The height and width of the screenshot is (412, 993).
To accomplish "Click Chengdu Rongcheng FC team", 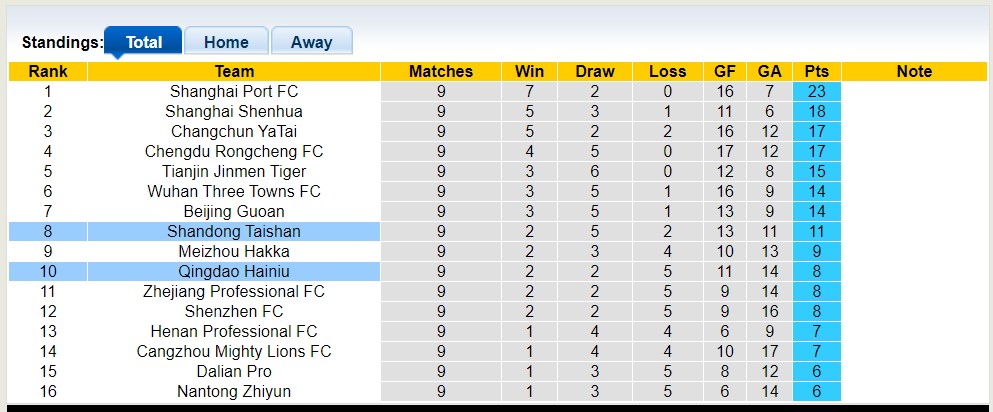I will tap(234, 151).
